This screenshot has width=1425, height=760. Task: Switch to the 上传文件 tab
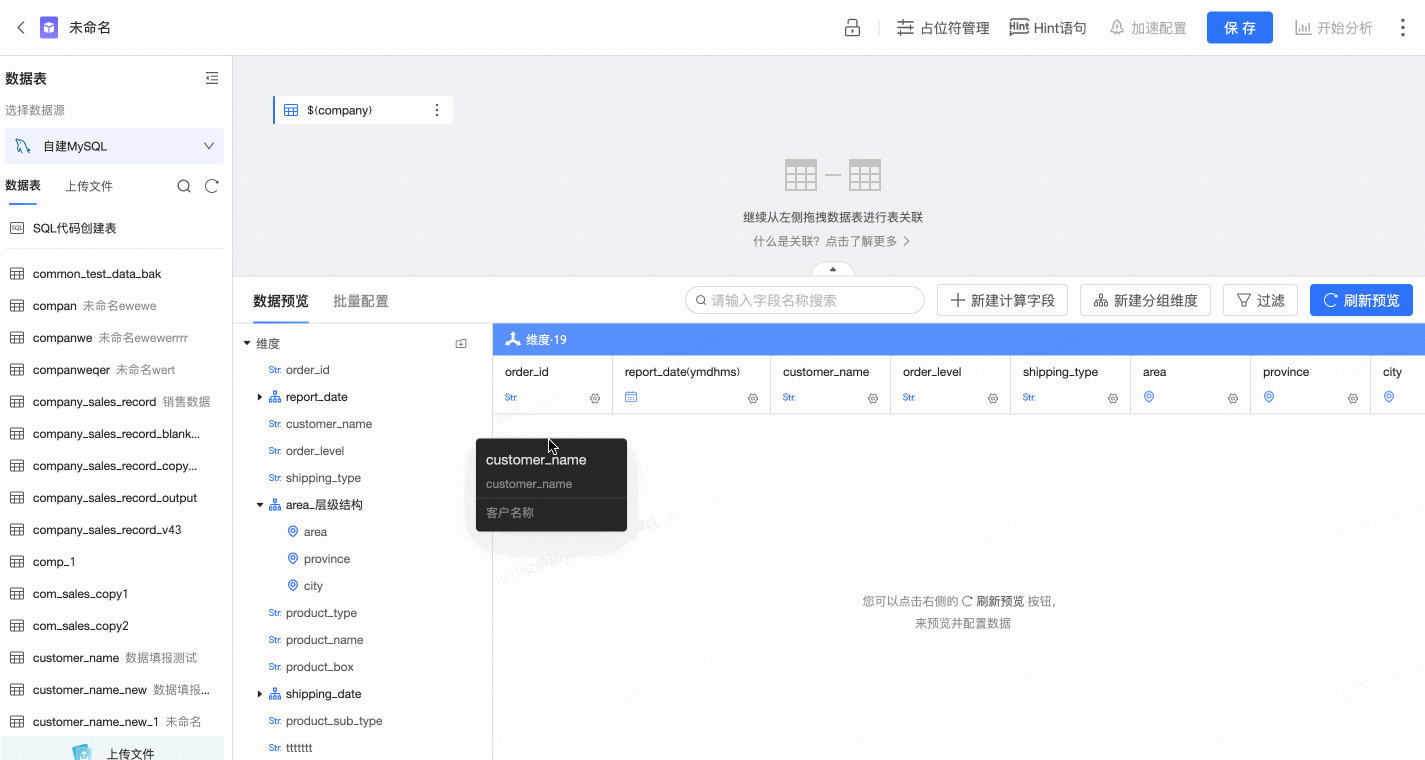(89, 186)
